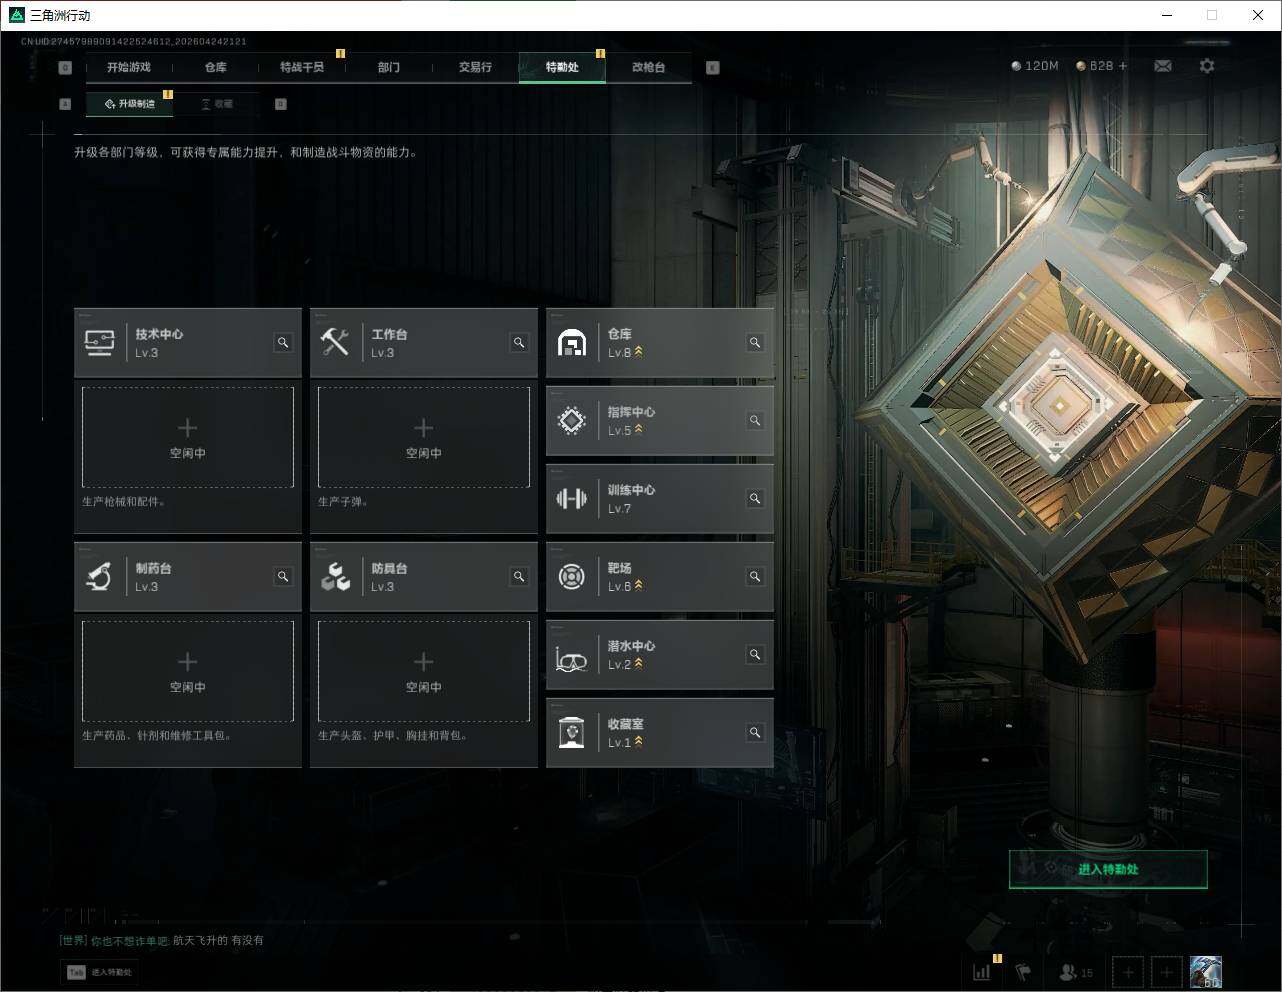
Task: Click the plus next to 628 currency
Action: click(1123, 66)
